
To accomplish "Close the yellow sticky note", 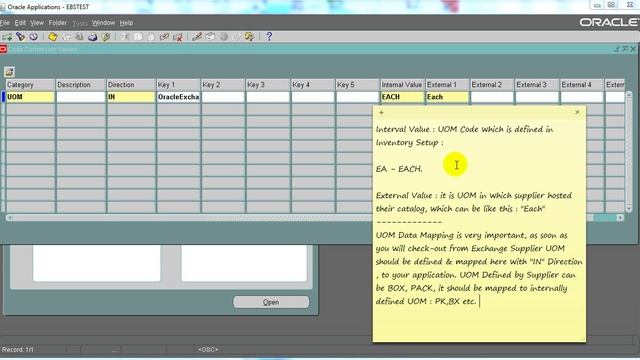I will pos(577,112).
